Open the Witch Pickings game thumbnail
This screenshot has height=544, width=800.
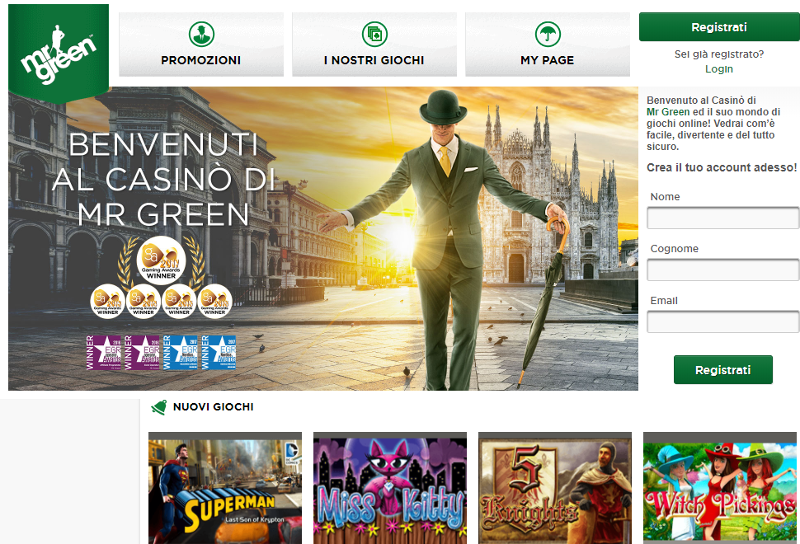click(x=719, y=488)
